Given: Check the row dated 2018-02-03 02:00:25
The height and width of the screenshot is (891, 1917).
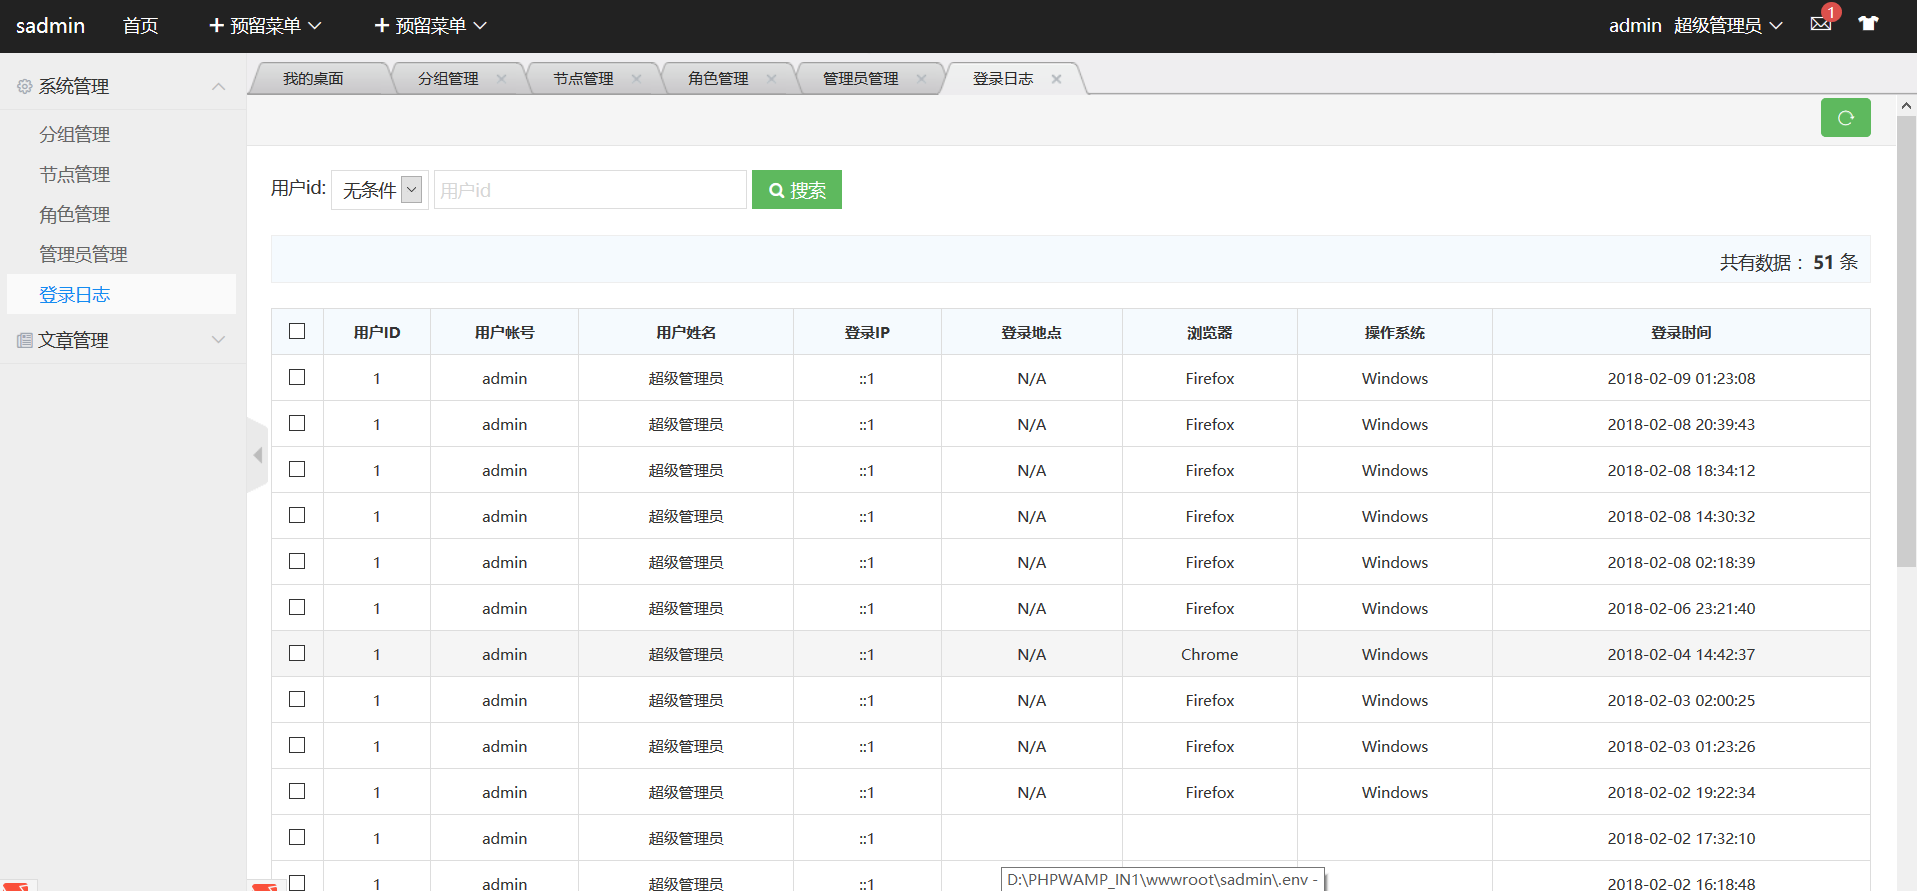Looking at the screenshot, I should pos(297,699).
